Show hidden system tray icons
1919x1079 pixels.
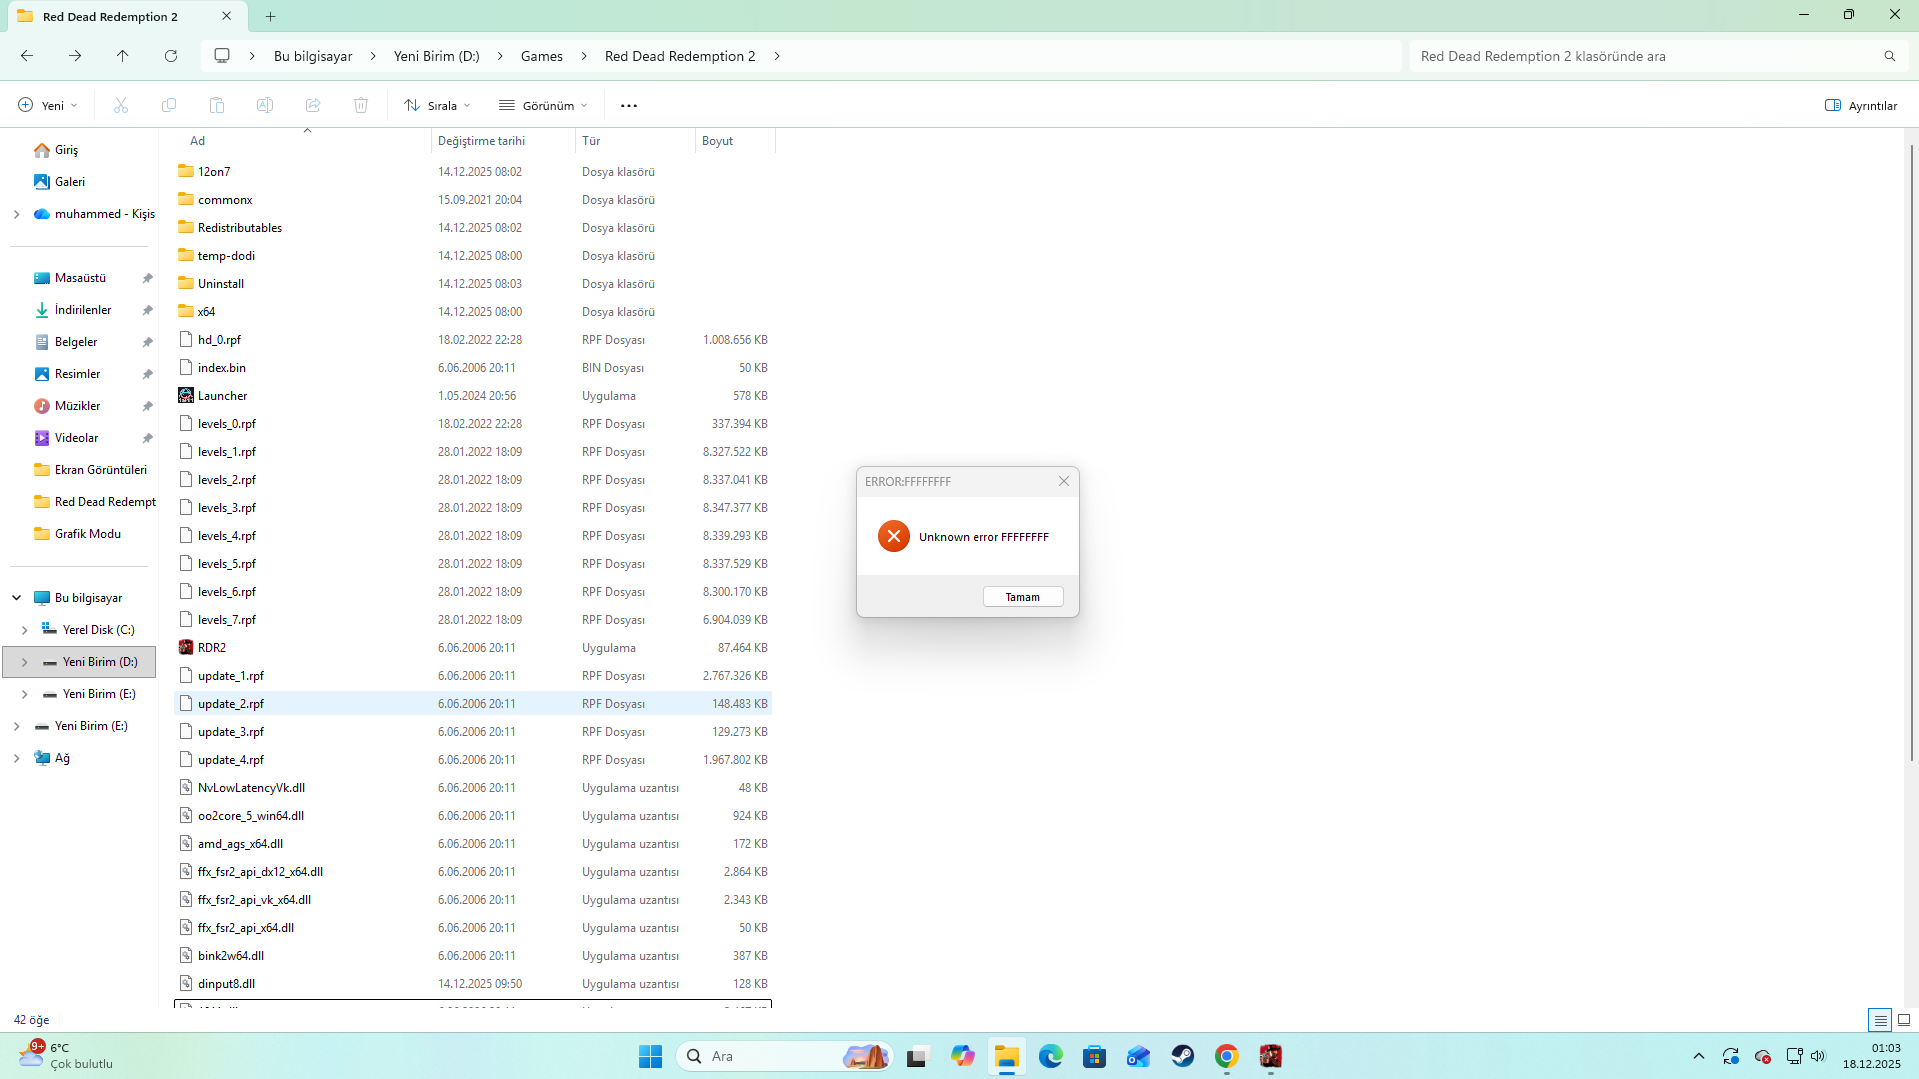(x=1699, y=1056)
